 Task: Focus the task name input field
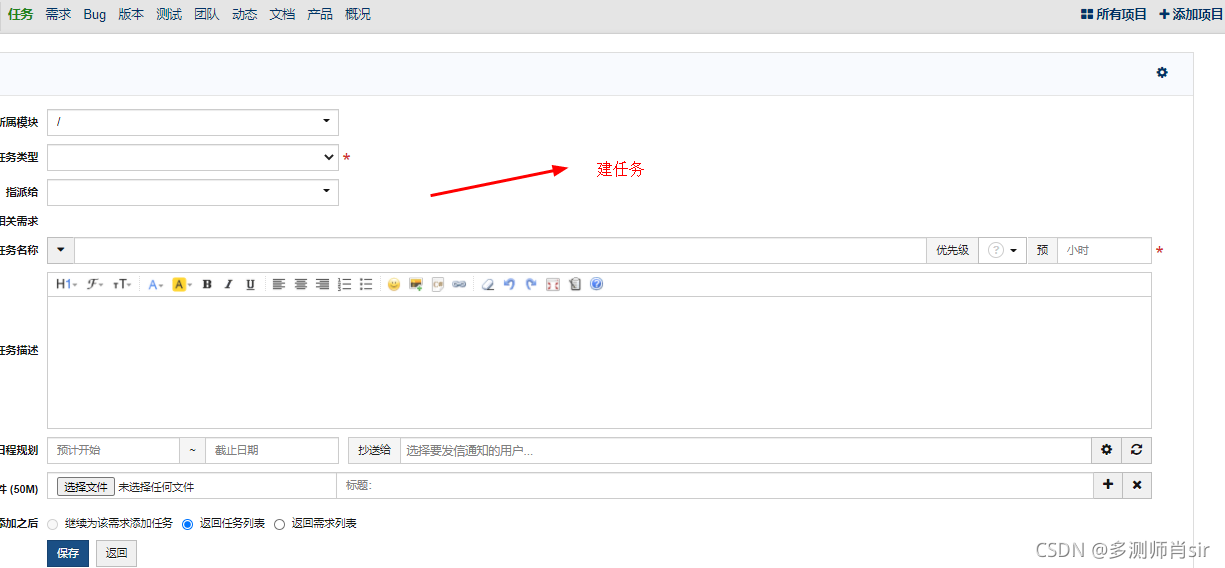[501, 250]
